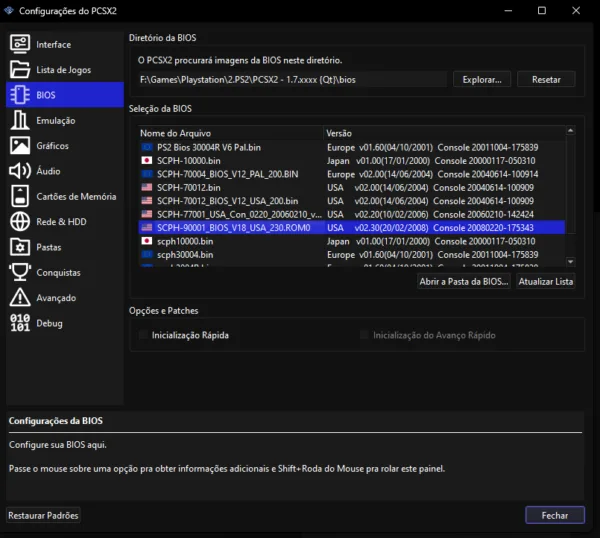
Task: Click the Japan flag beside SCPH-10000.bin
Action: tap(147, 160)
